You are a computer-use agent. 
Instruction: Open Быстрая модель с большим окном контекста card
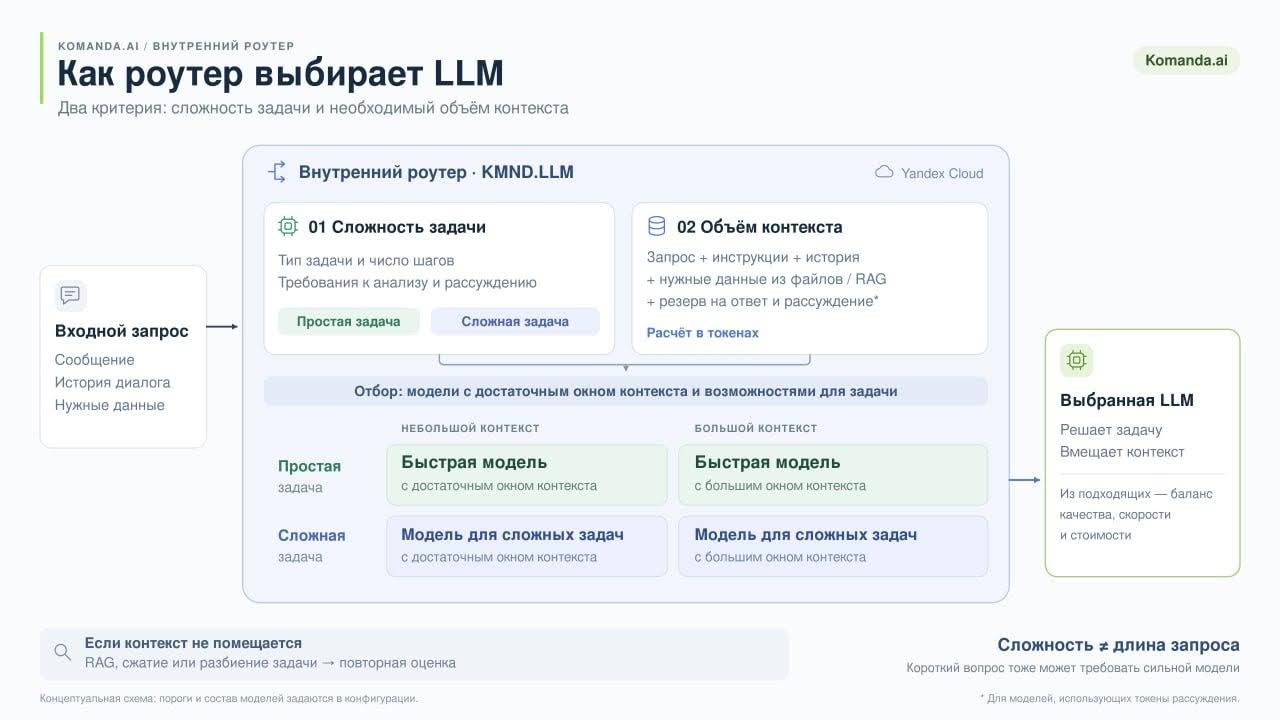[833, 475]
